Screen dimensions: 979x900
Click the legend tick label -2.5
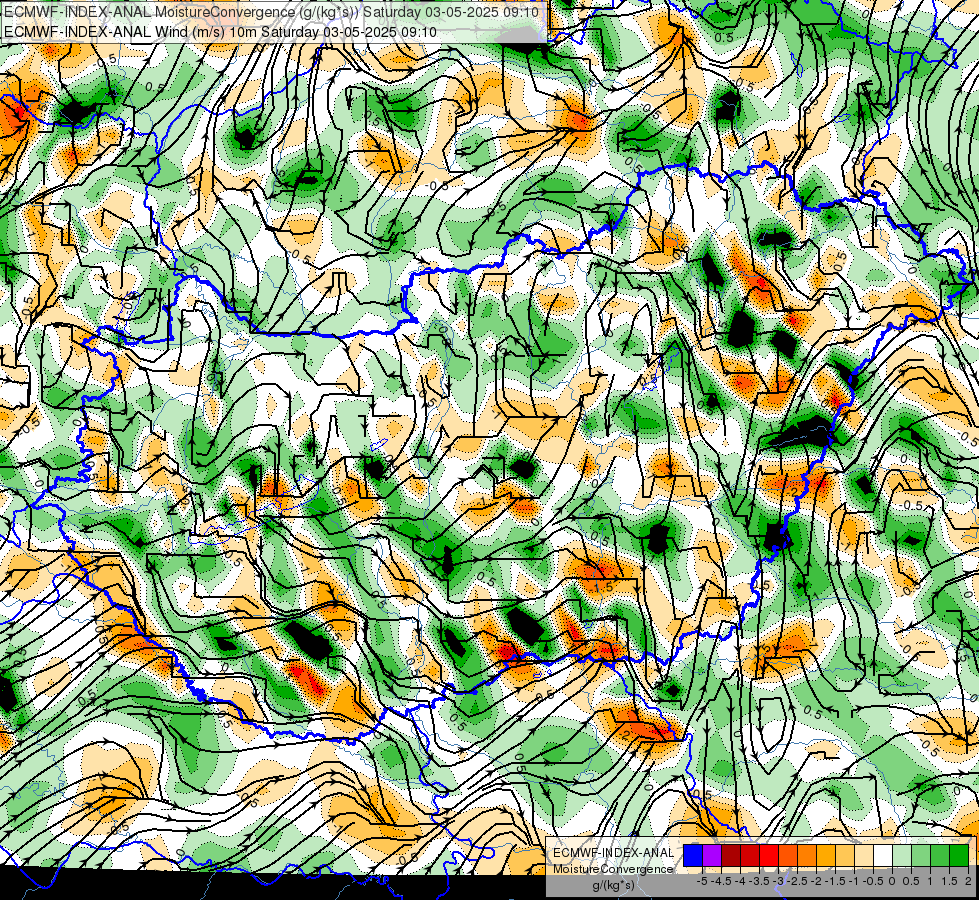[797, 881]
